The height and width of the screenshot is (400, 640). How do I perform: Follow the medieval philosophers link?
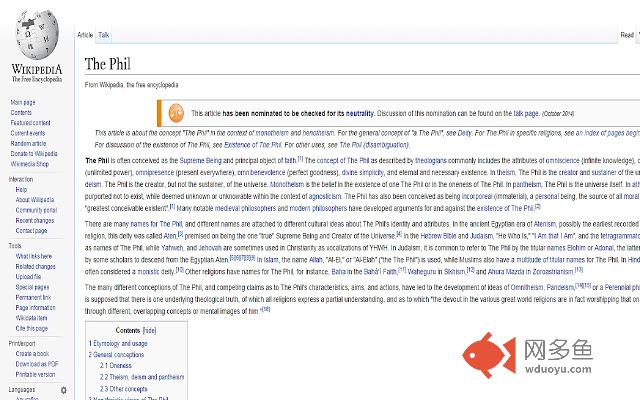[245, 208]
